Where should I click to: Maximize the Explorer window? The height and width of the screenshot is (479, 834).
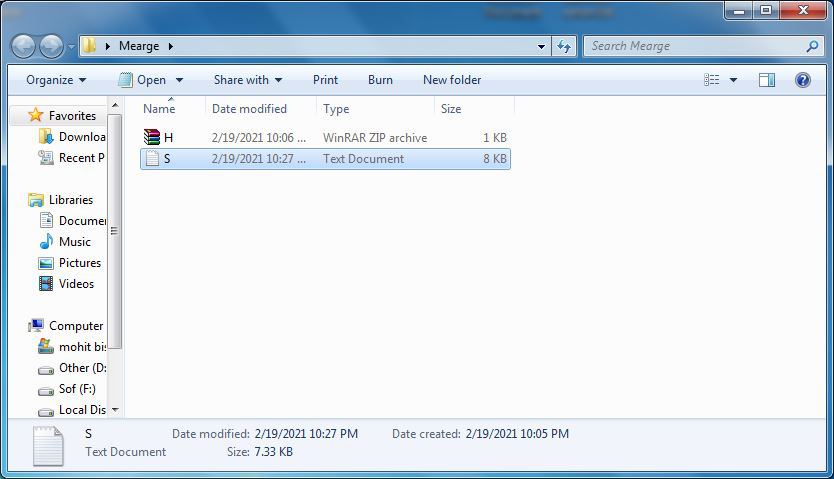tap(765, 10)
